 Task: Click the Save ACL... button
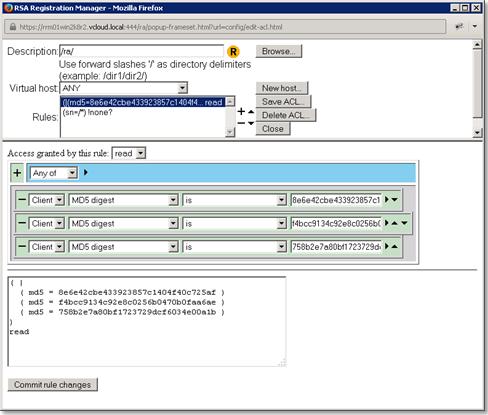(x=283, y=102)
